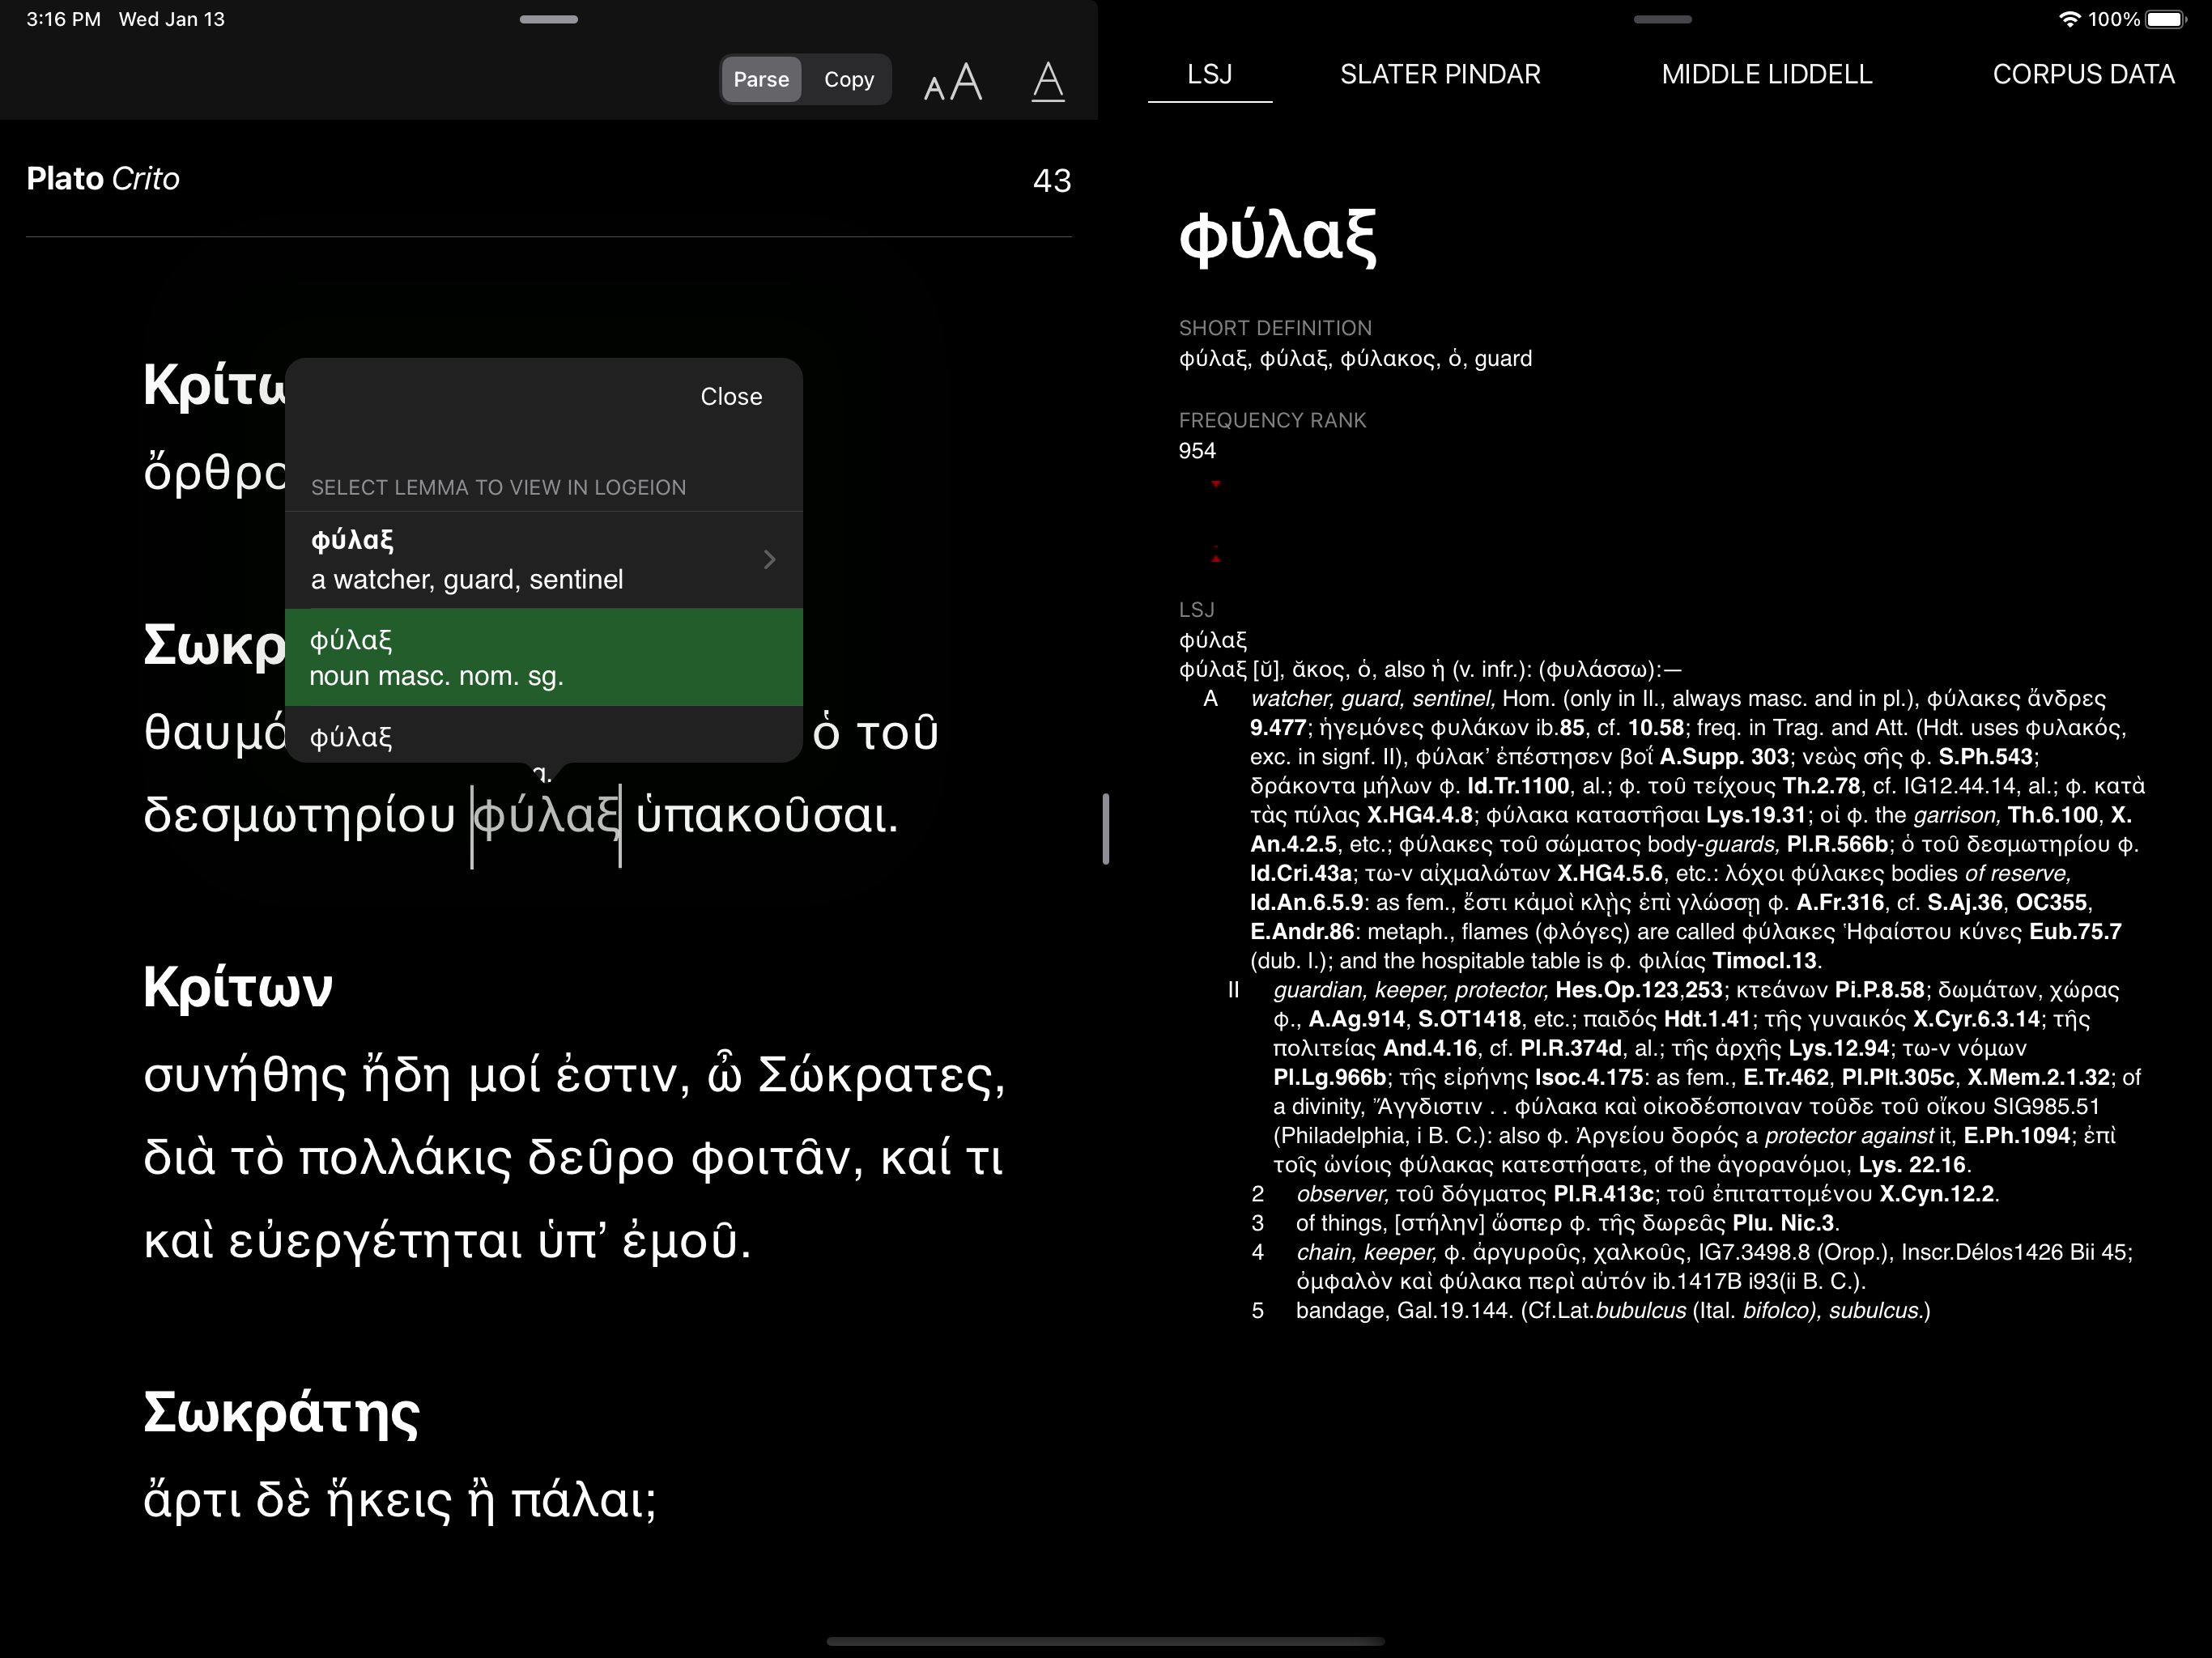Screen dimensions: 2212x1658
Task: Choose the green noun masc. nom. sg. parse
Action: click(x=543, y=658)
